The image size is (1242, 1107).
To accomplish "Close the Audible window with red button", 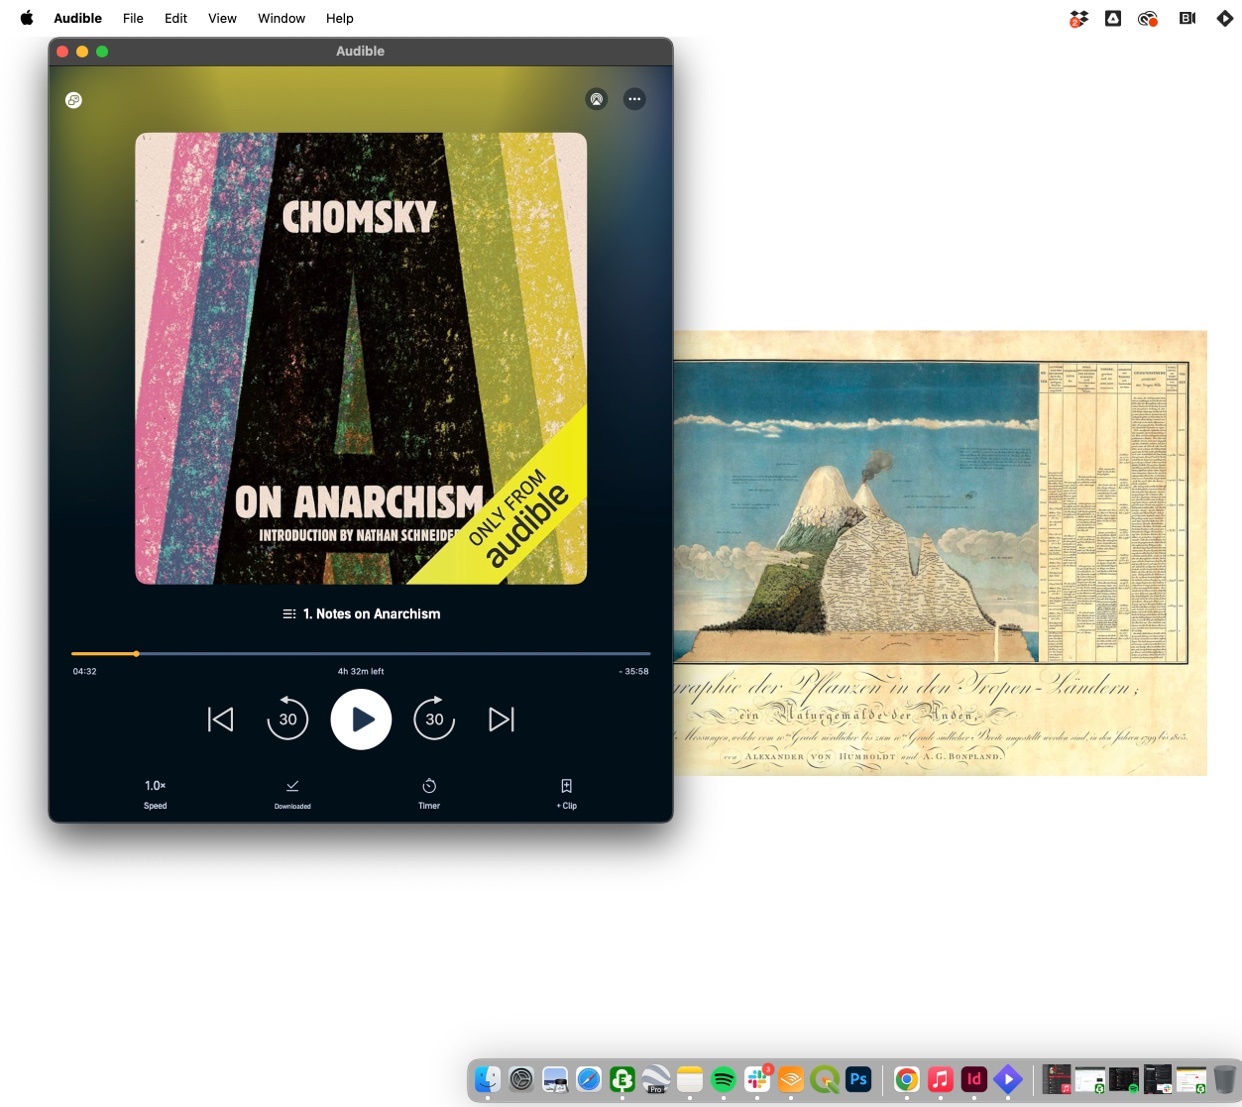I will (62, 51).
